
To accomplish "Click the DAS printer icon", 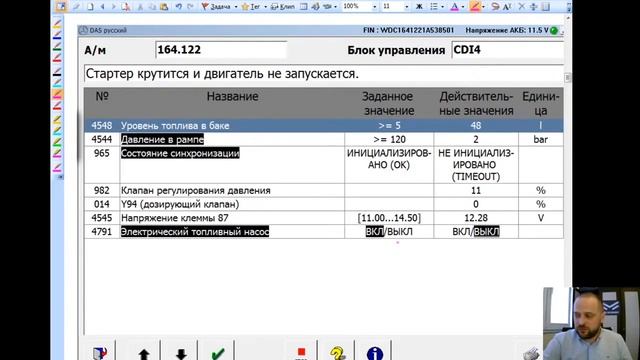I will click(532, 353).
